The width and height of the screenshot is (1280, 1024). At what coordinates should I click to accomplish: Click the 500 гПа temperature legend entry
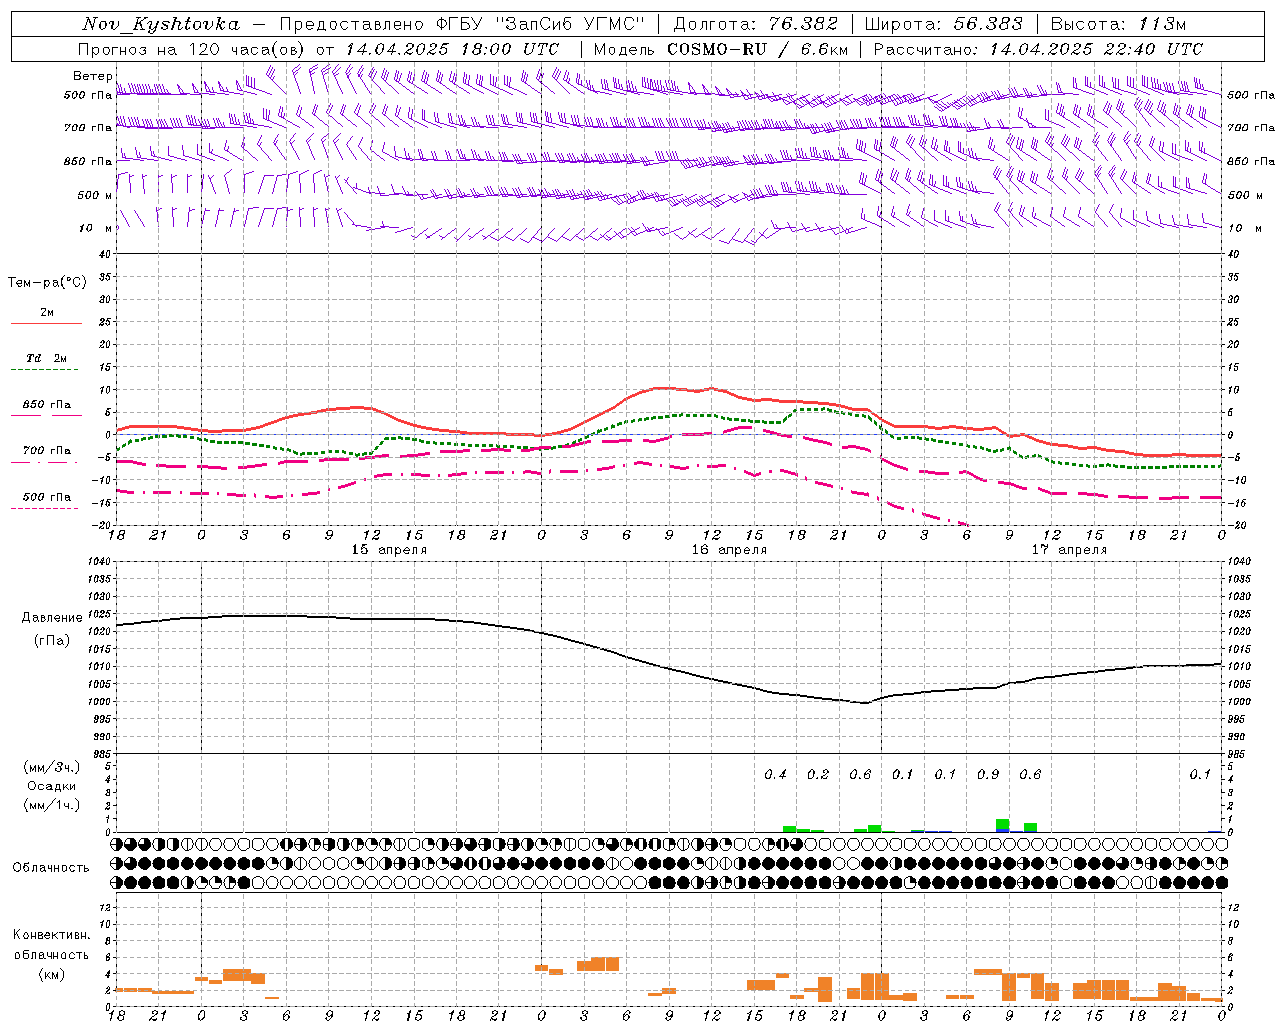[x=47, y=497]
